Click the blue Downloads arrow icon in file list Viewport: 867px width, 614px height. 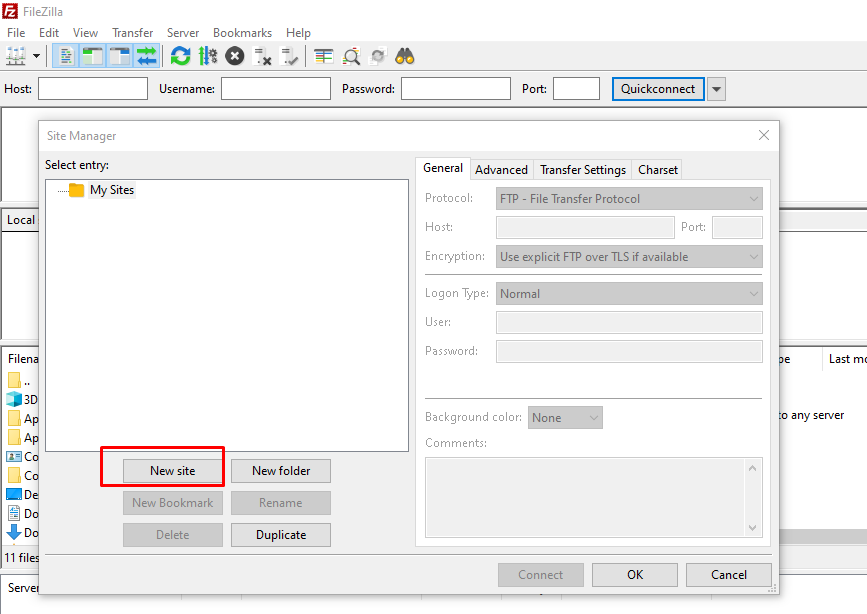click(x=14, y=532)
